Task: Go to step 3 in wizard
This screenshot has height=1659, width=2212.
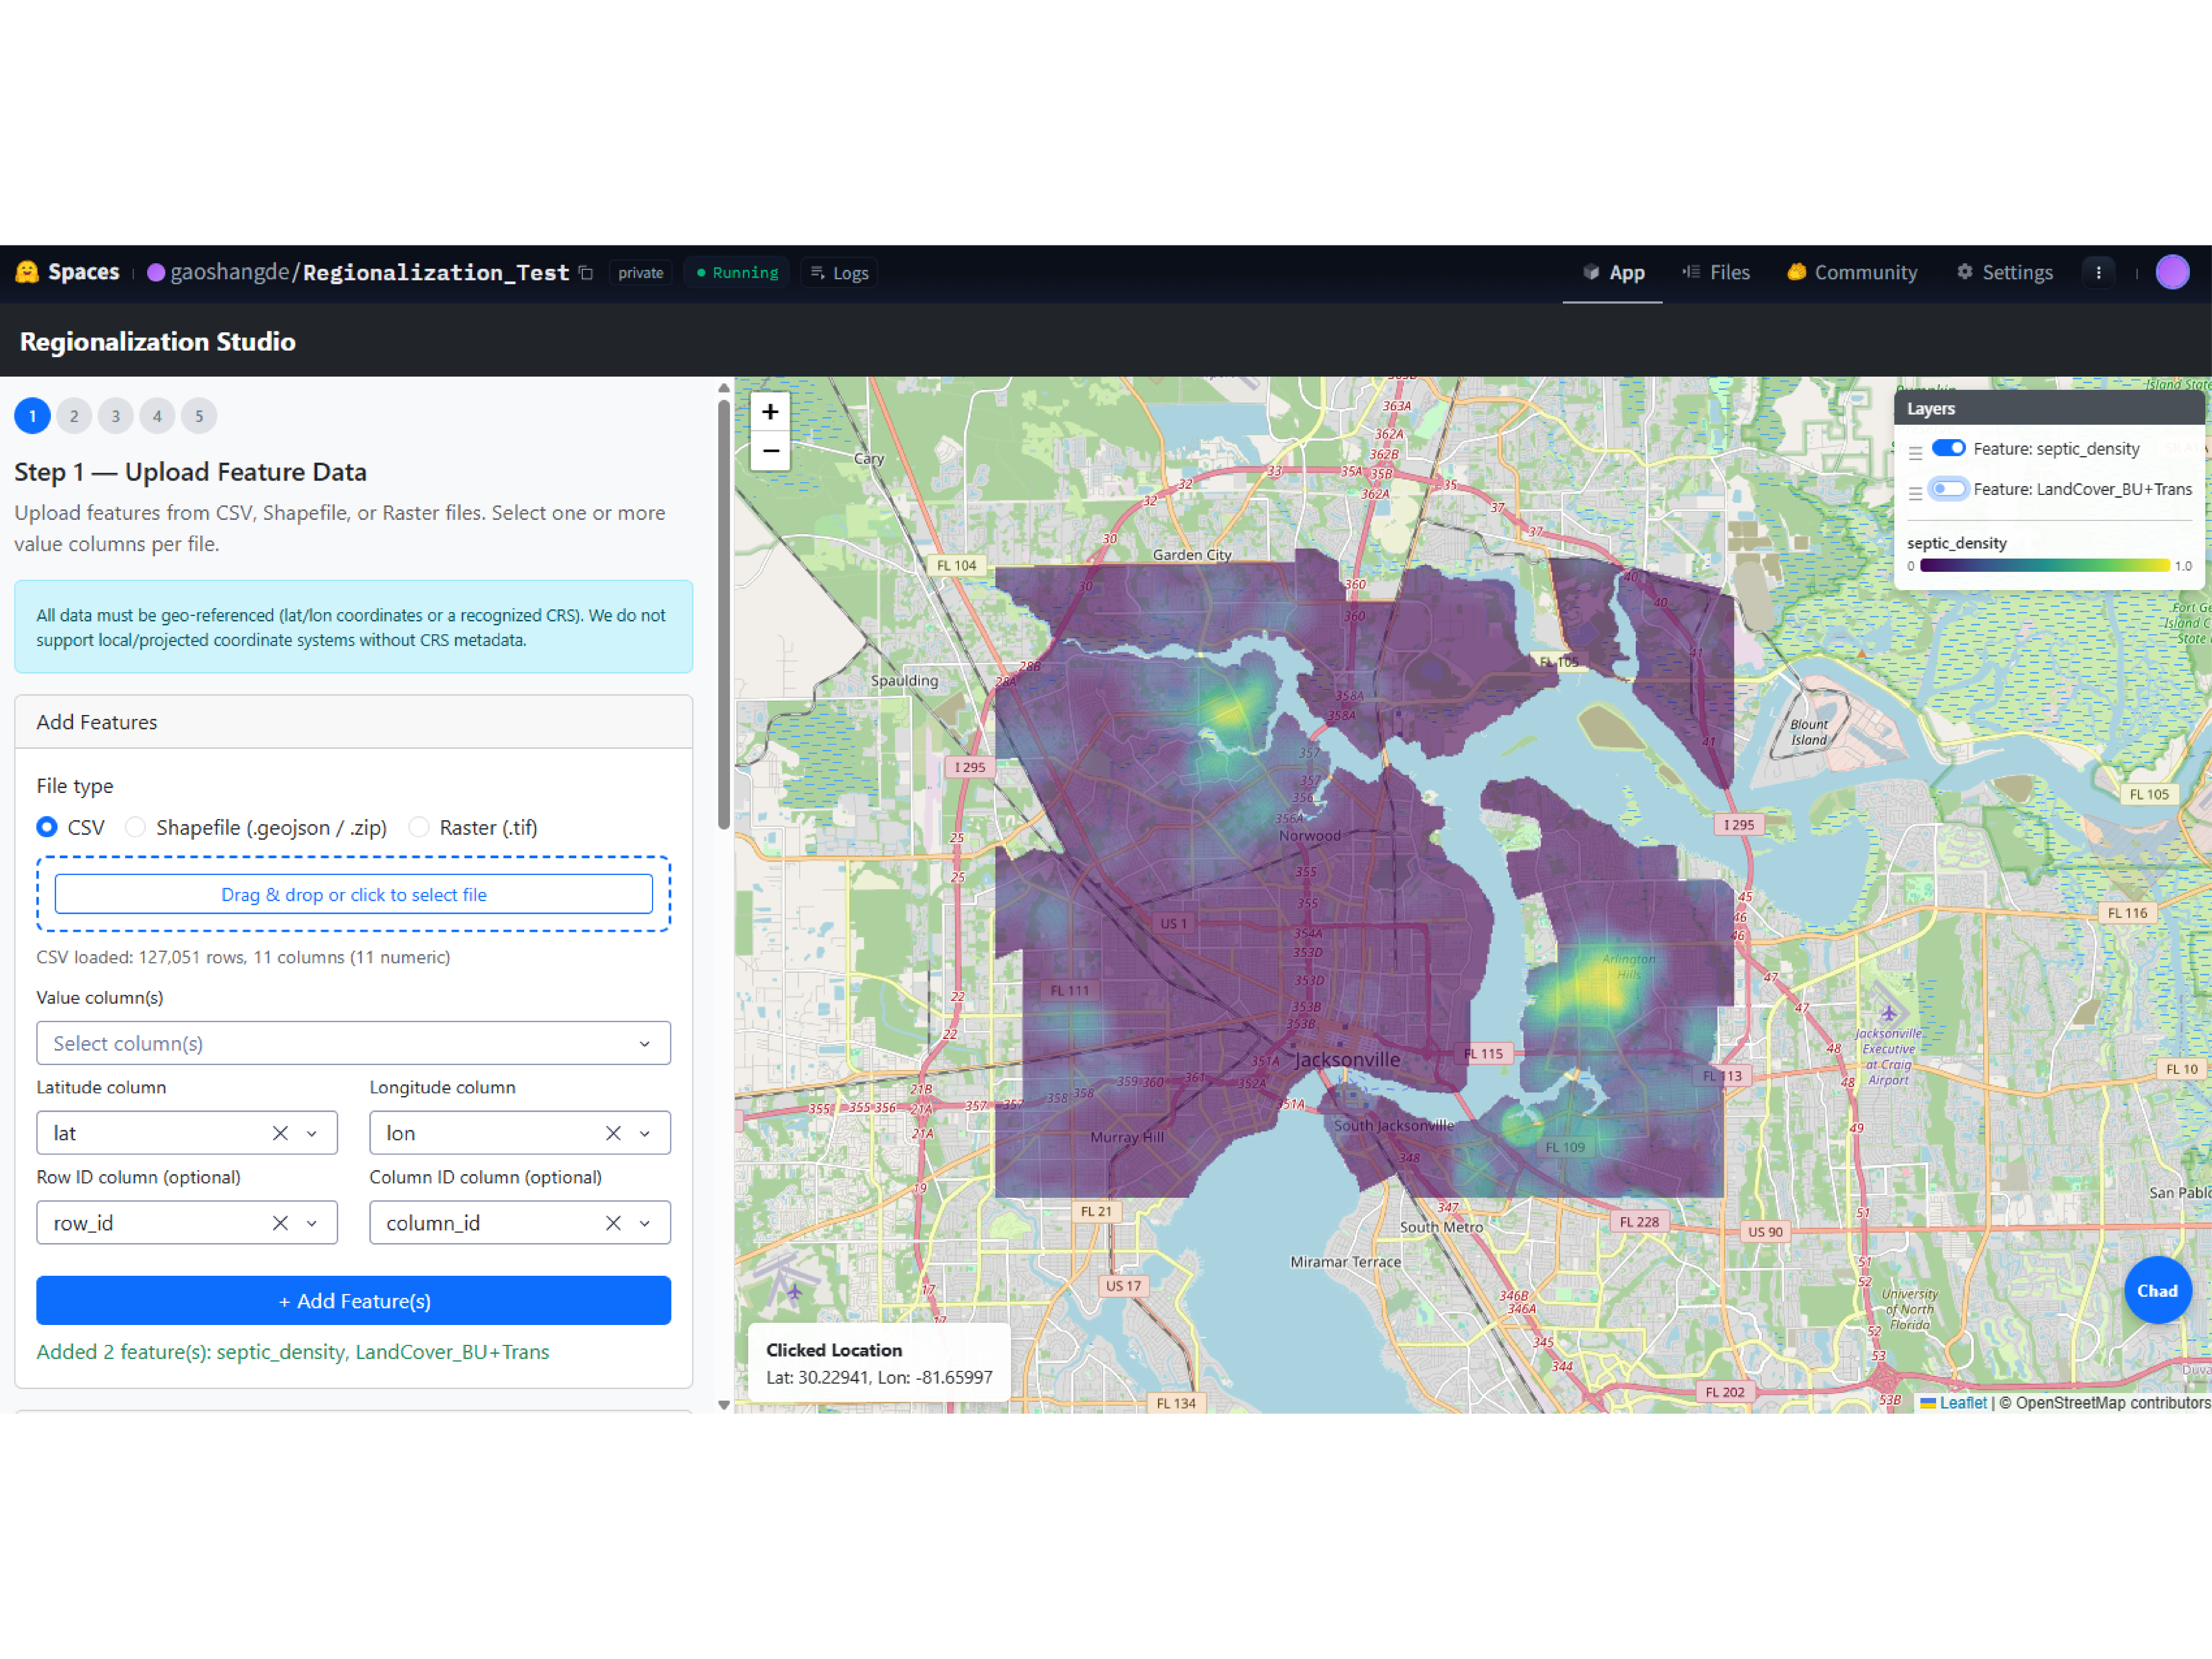Action: pyautogui.click(x=116, y=416)
